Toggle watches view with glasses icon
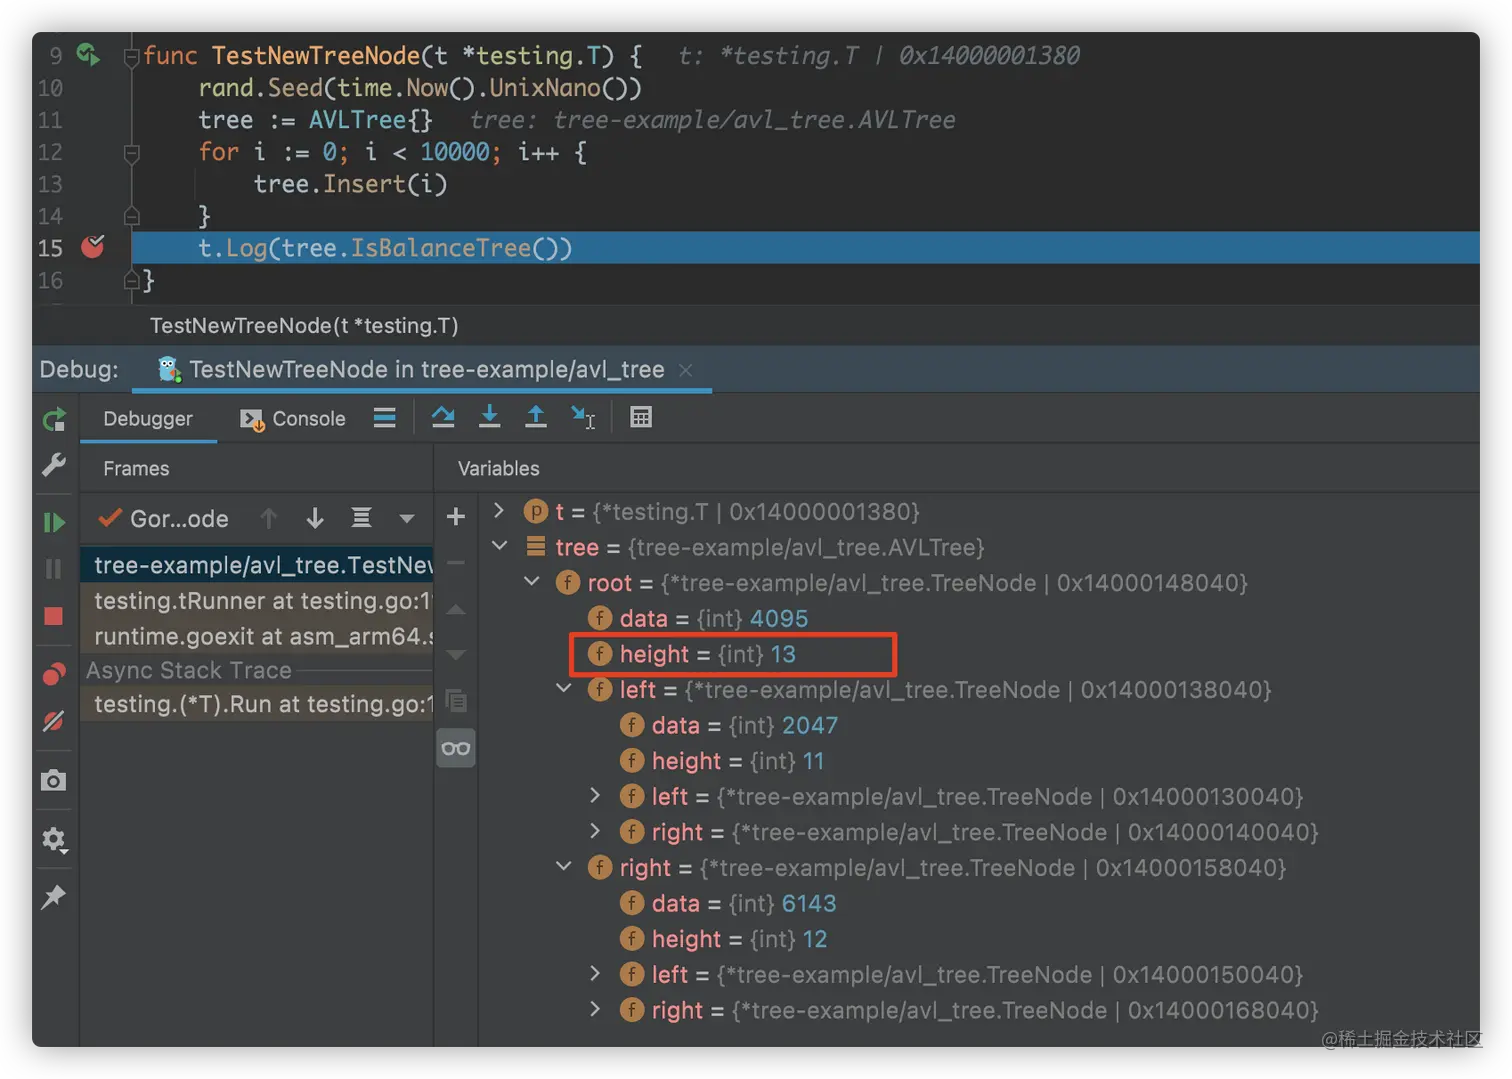The width and height of the screenshot is (1512, 1079). point(456,748)
